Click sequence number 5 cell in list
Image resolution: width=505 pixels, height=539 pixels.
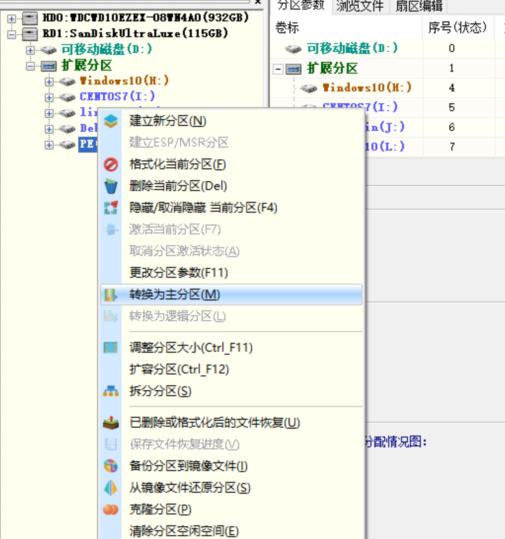coord(452,108)
